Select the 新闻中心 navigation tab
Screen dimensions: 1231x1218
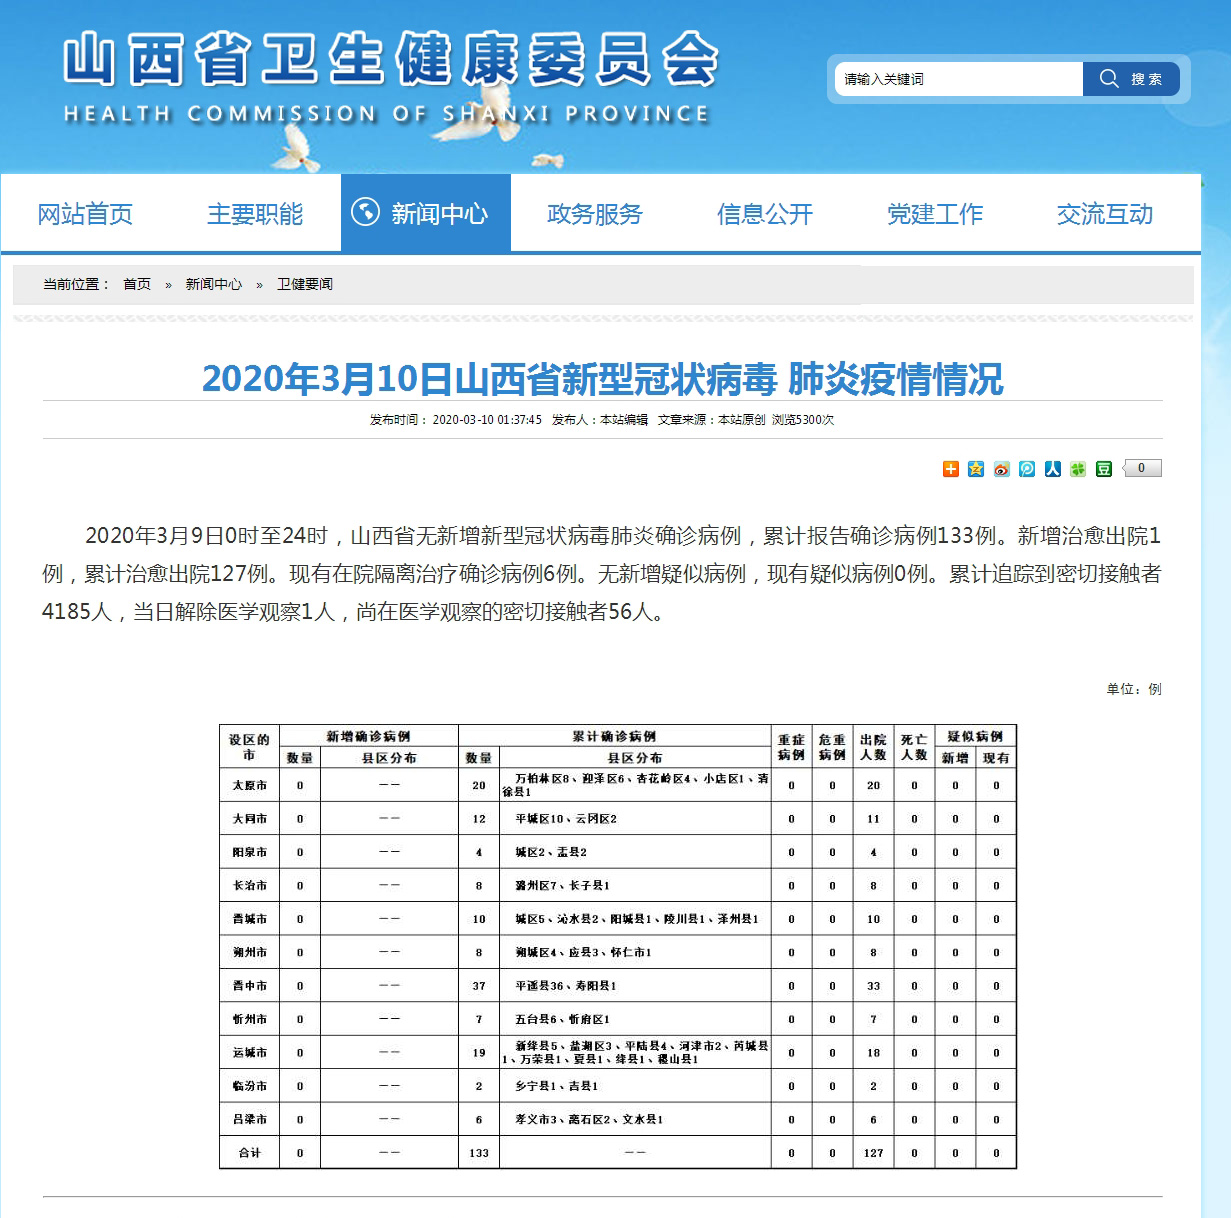[426, 213]
